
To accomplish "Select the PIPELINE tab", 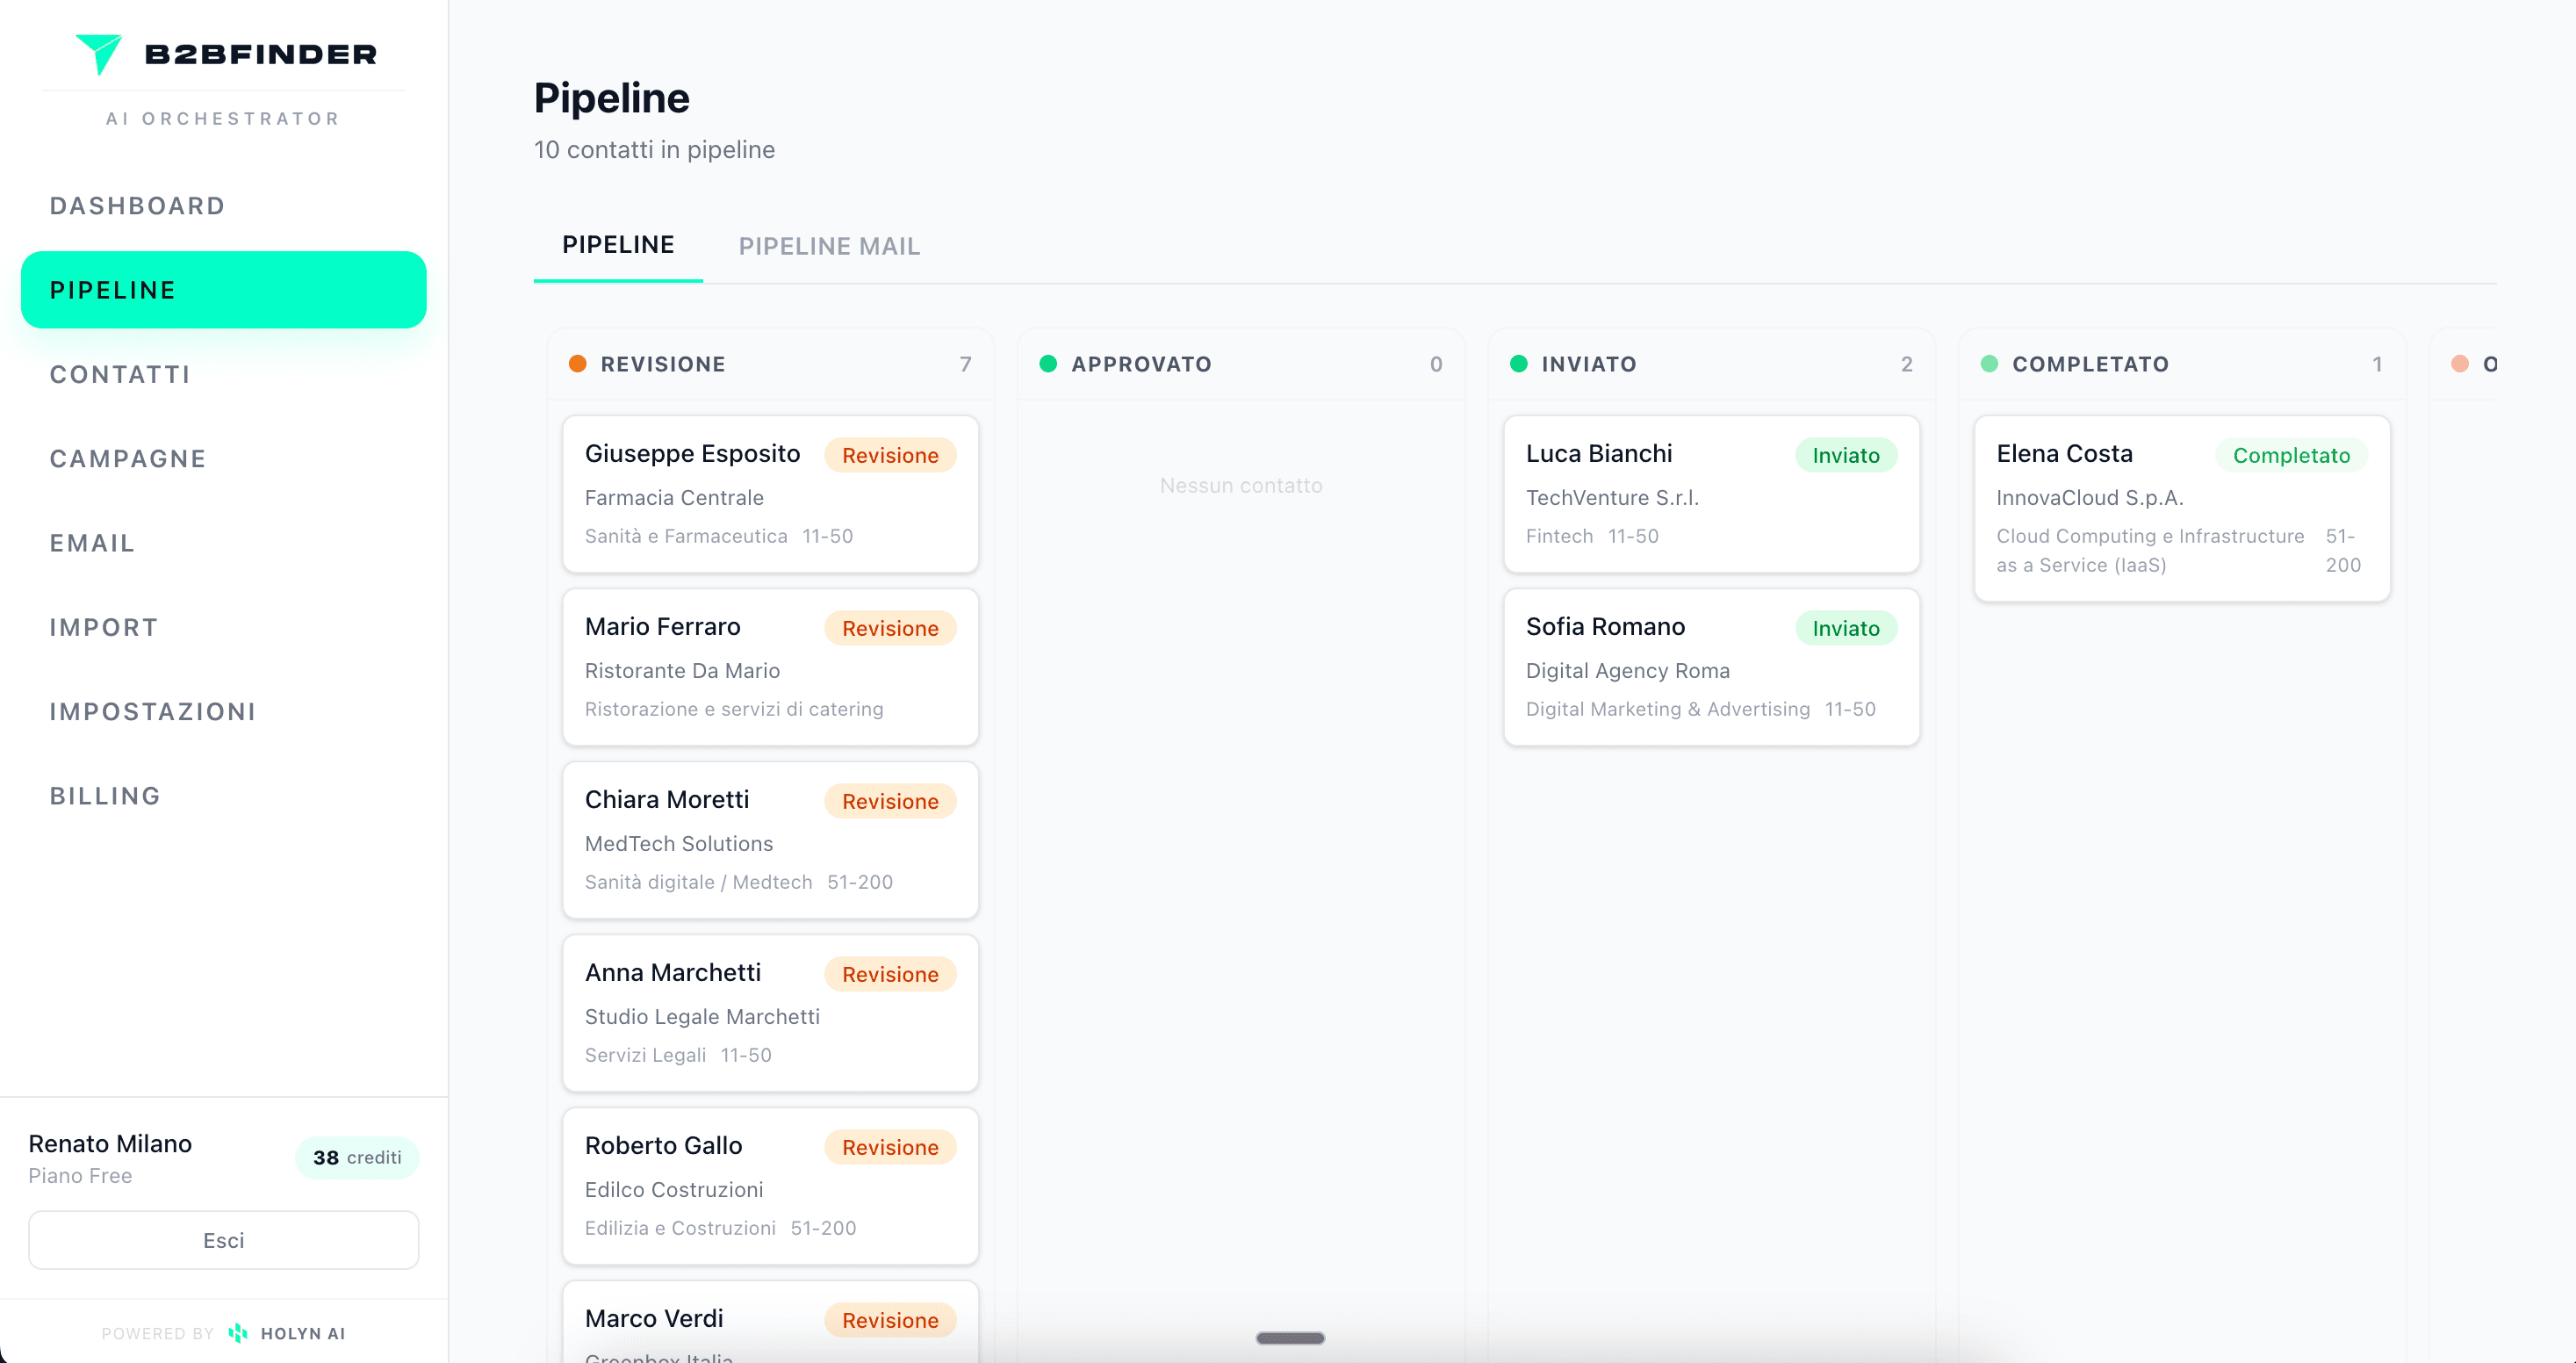I will click(617, 244).
